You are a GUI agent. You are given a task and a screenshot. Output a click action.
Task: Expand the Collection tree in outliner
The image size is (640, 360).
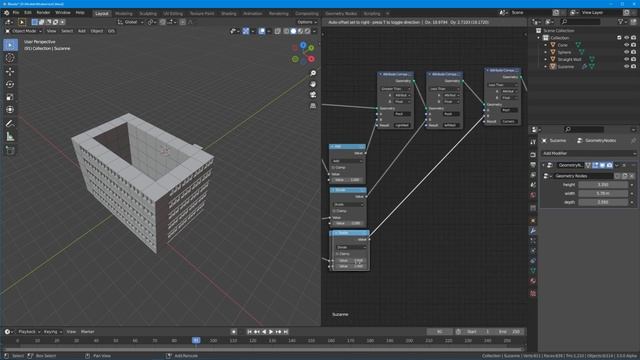539,38
